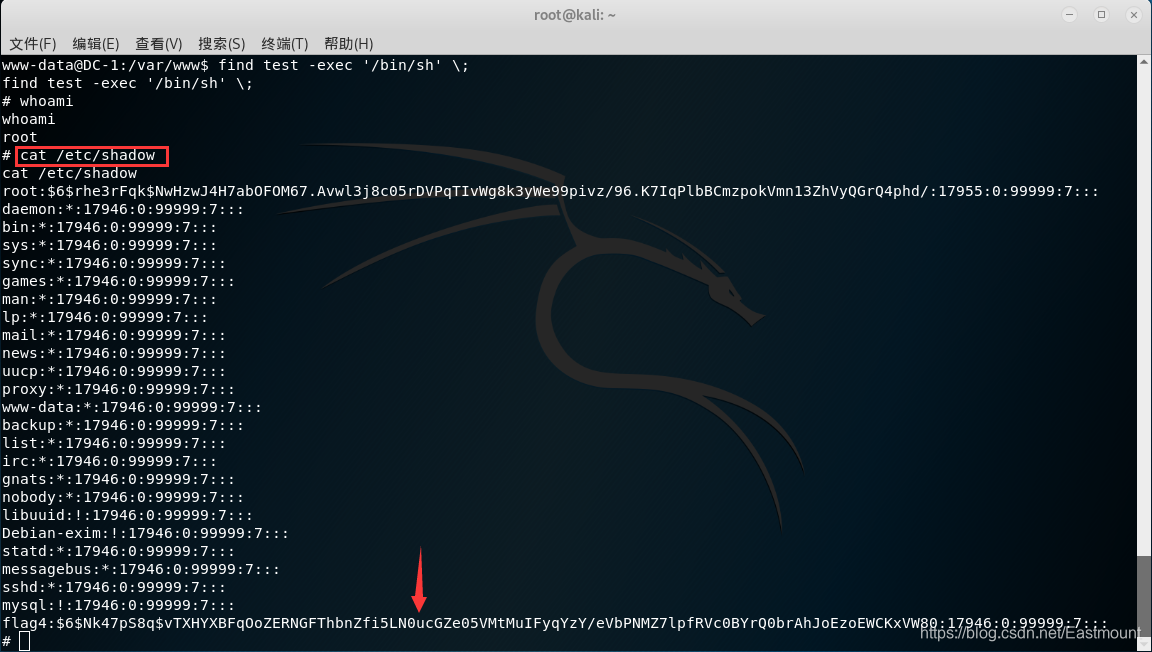Click the 'statd:*:17946' line
This screenshot has height=652, width=1152.
[x=118, y=551]
